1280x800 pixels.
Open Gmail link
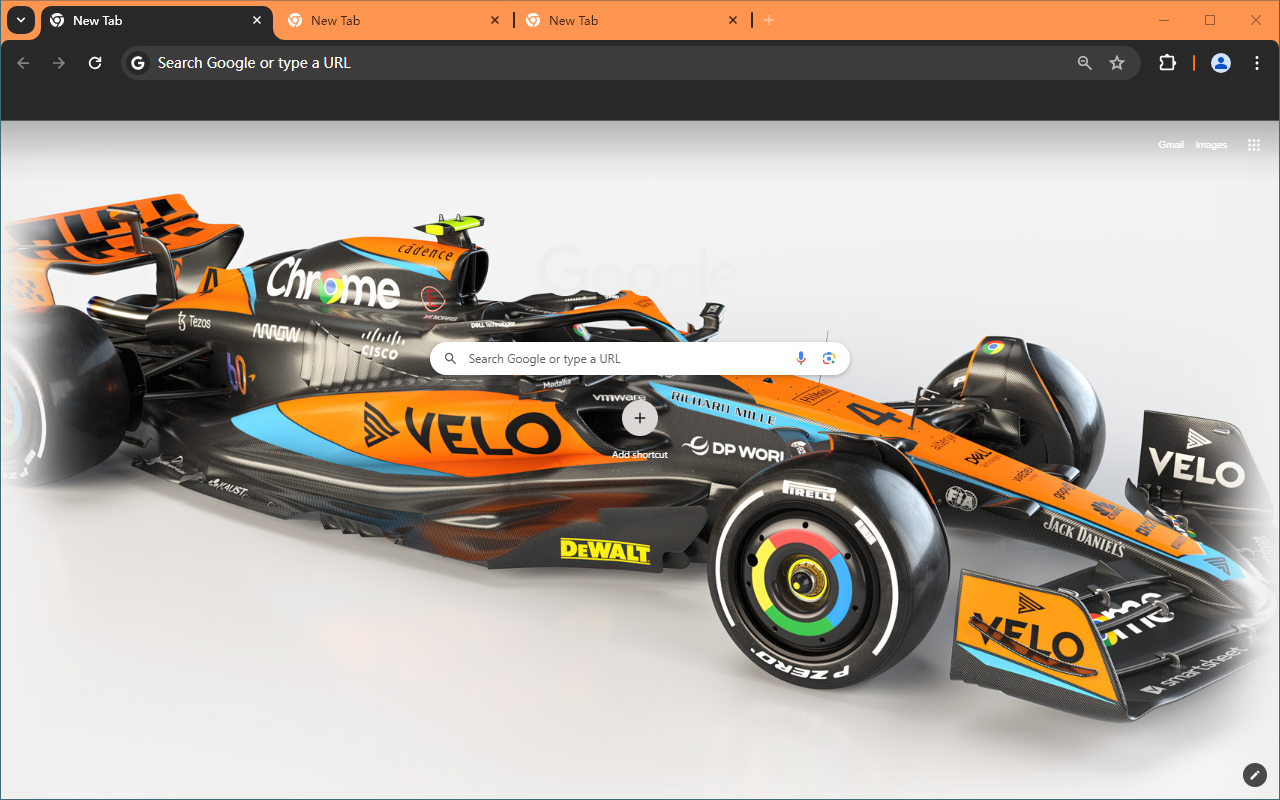tap(1171, 145)
